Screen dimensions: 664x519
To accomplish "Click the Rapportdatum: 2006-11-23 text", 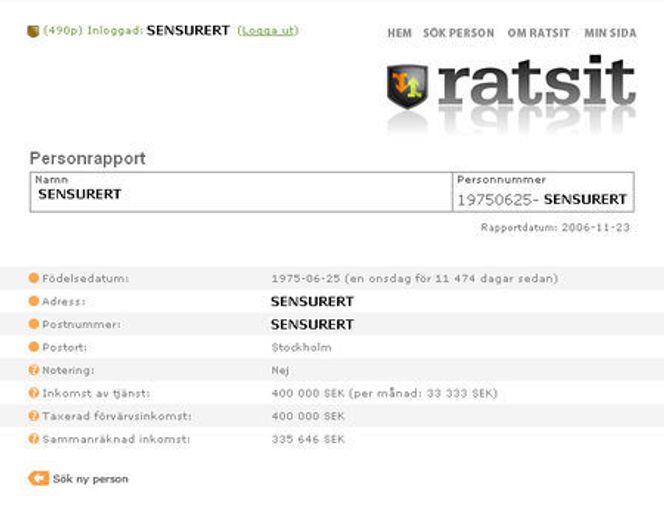I will tap(555, 227).
